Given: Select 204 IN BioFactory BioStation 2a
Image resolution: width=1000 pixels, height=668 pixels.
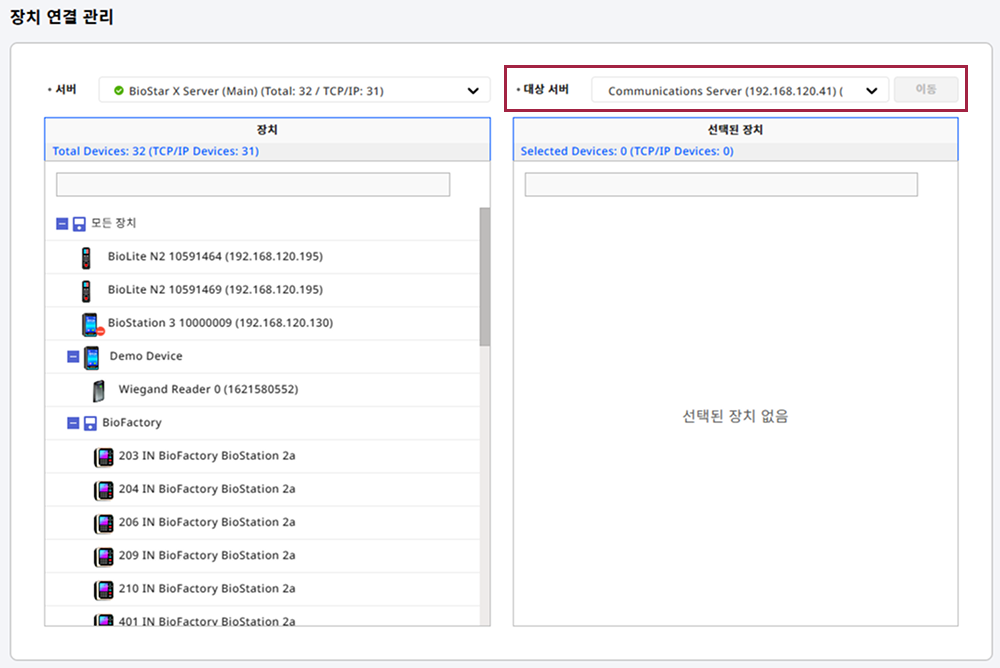Looking at the screenshot, I should click(207, 489).
